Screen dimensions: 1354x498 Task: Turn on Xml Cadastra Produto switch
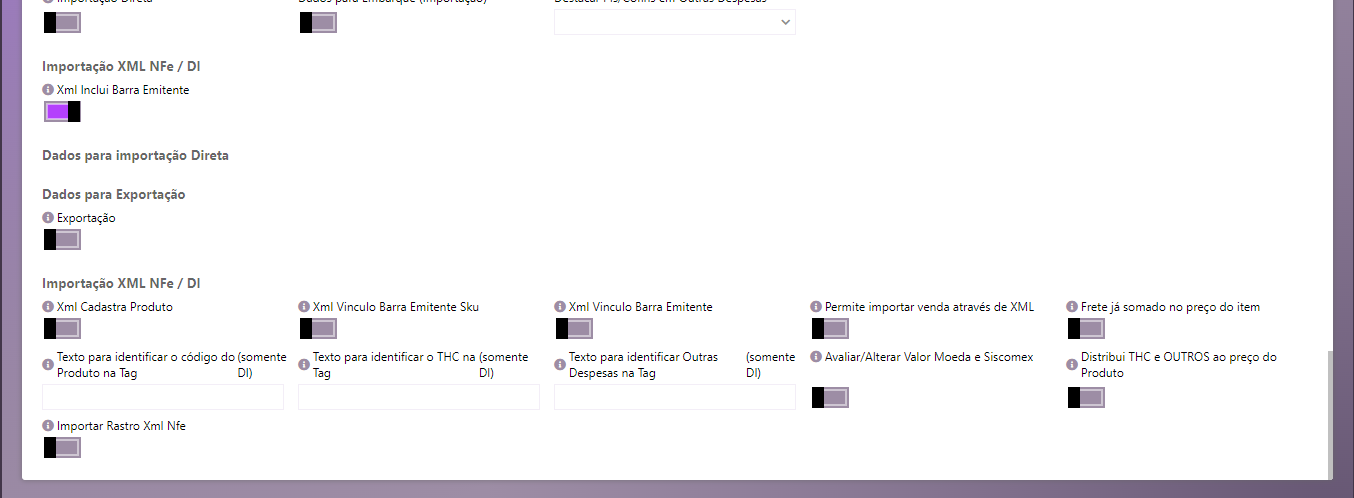click(x=62, y=328)
